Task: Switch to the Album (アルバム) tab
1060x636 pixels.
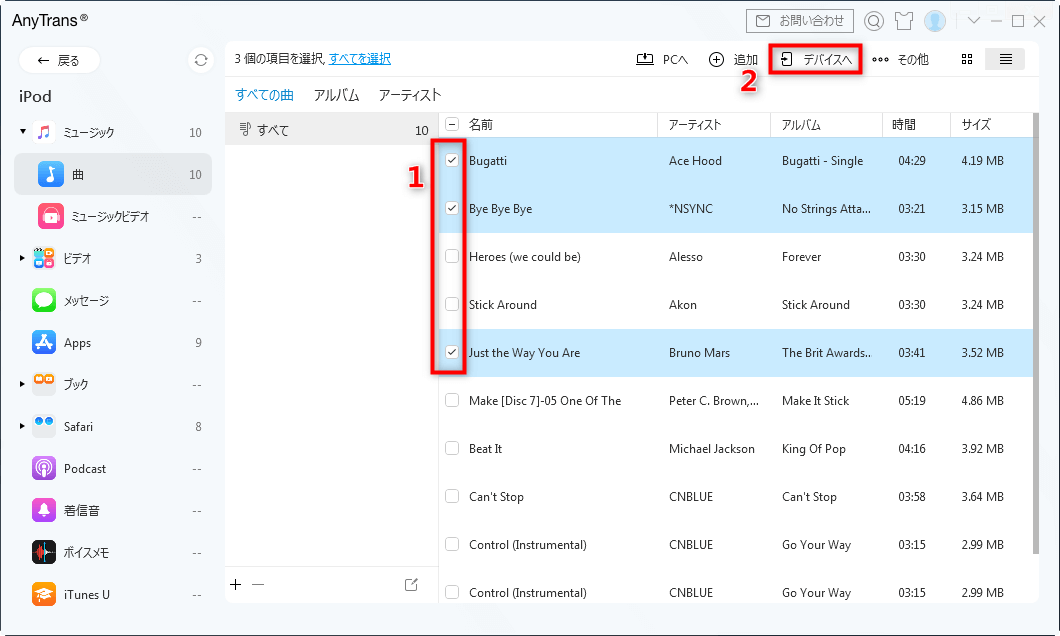Action: (x=336, y=95)
